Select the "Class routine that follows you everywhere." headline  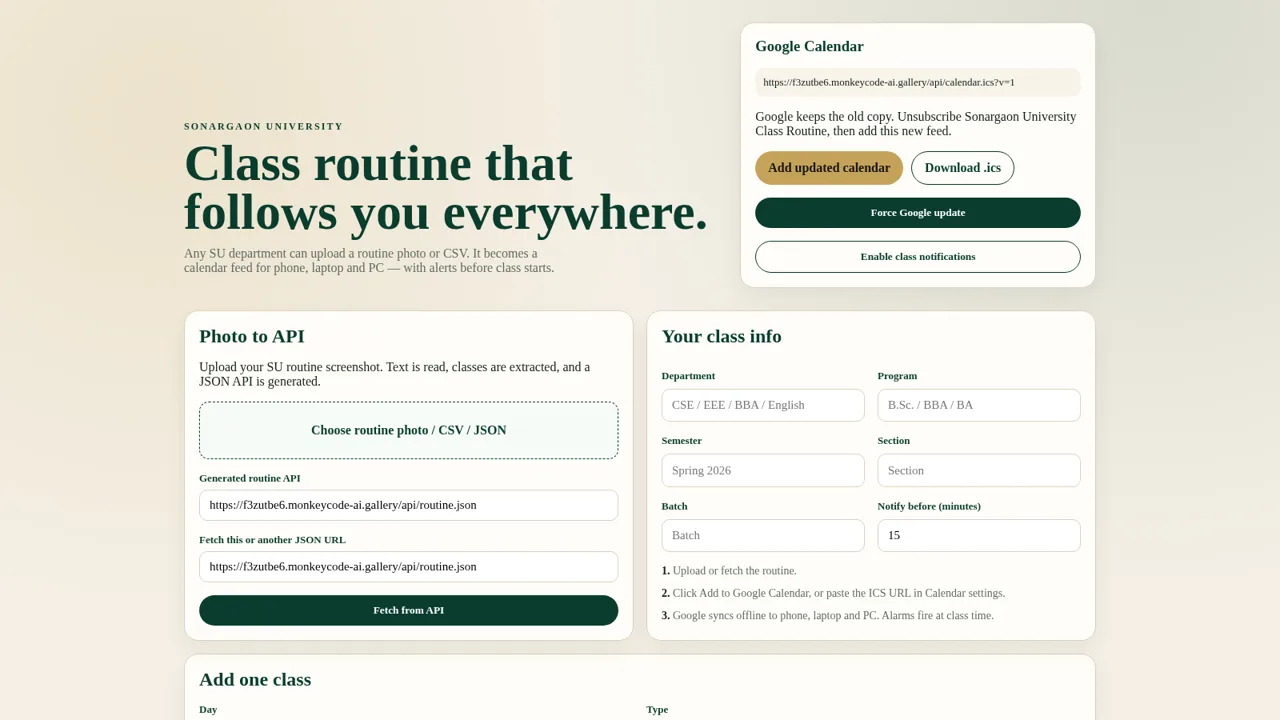pos(446,188)
